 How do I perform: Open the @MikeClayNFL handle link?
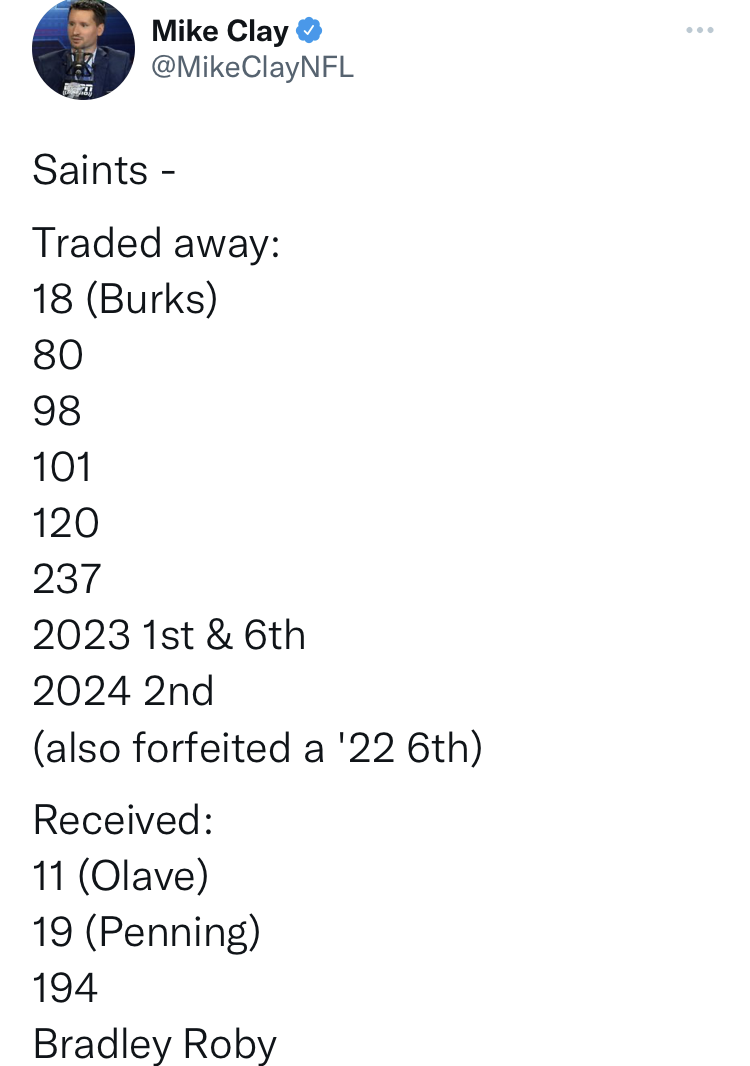252,67
